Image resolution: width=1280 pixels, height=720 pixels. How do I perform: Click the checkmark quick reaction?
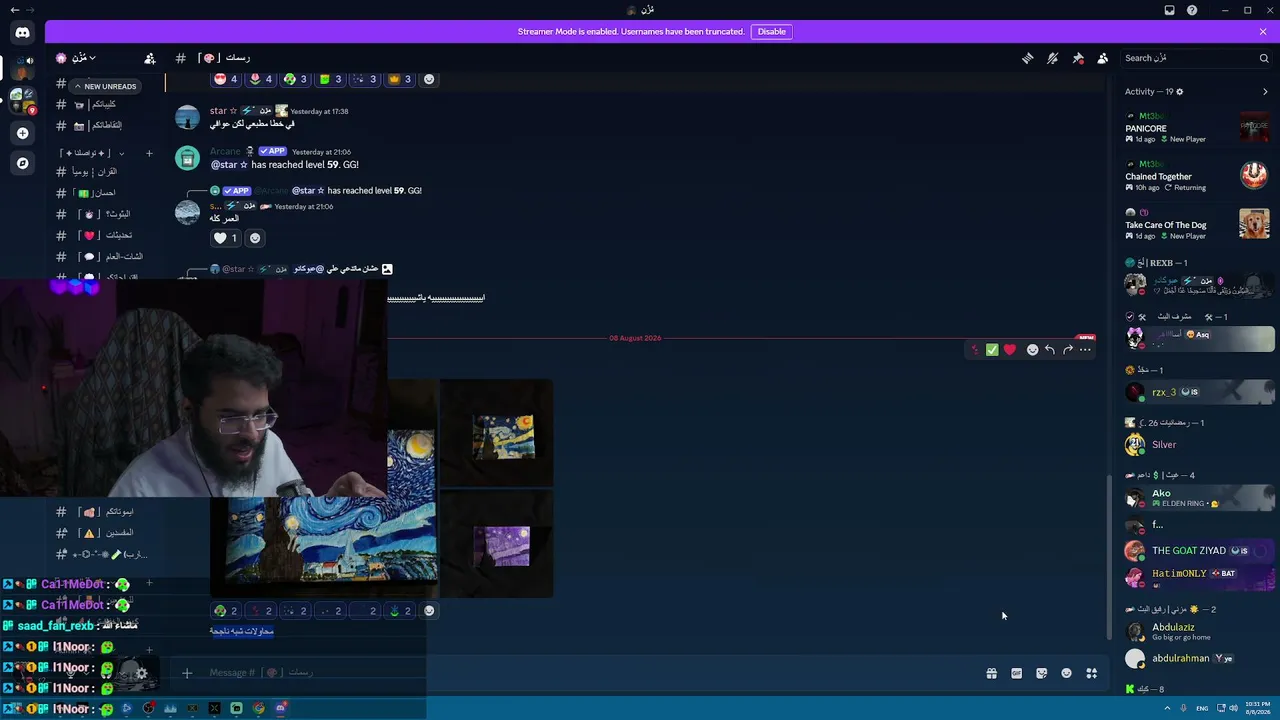pyautogui.click(x=992, y=350)
